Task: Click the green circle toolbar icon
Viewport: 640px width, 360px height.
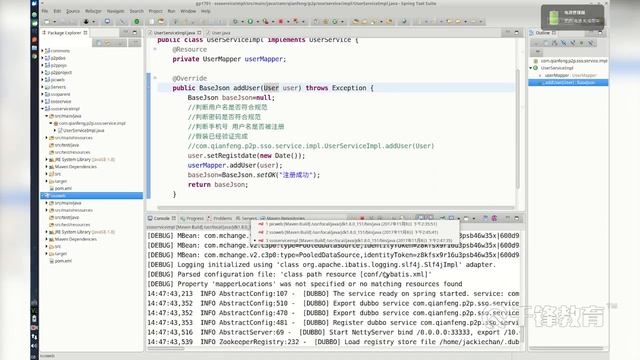Action: tap(137, 22)
